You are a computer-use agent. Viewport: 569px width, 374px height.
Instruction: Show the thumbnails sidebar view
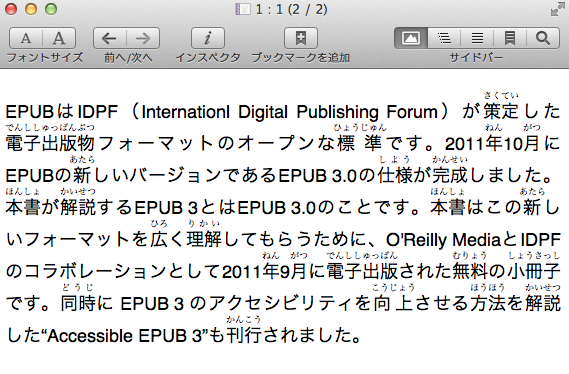coord(411,38)
